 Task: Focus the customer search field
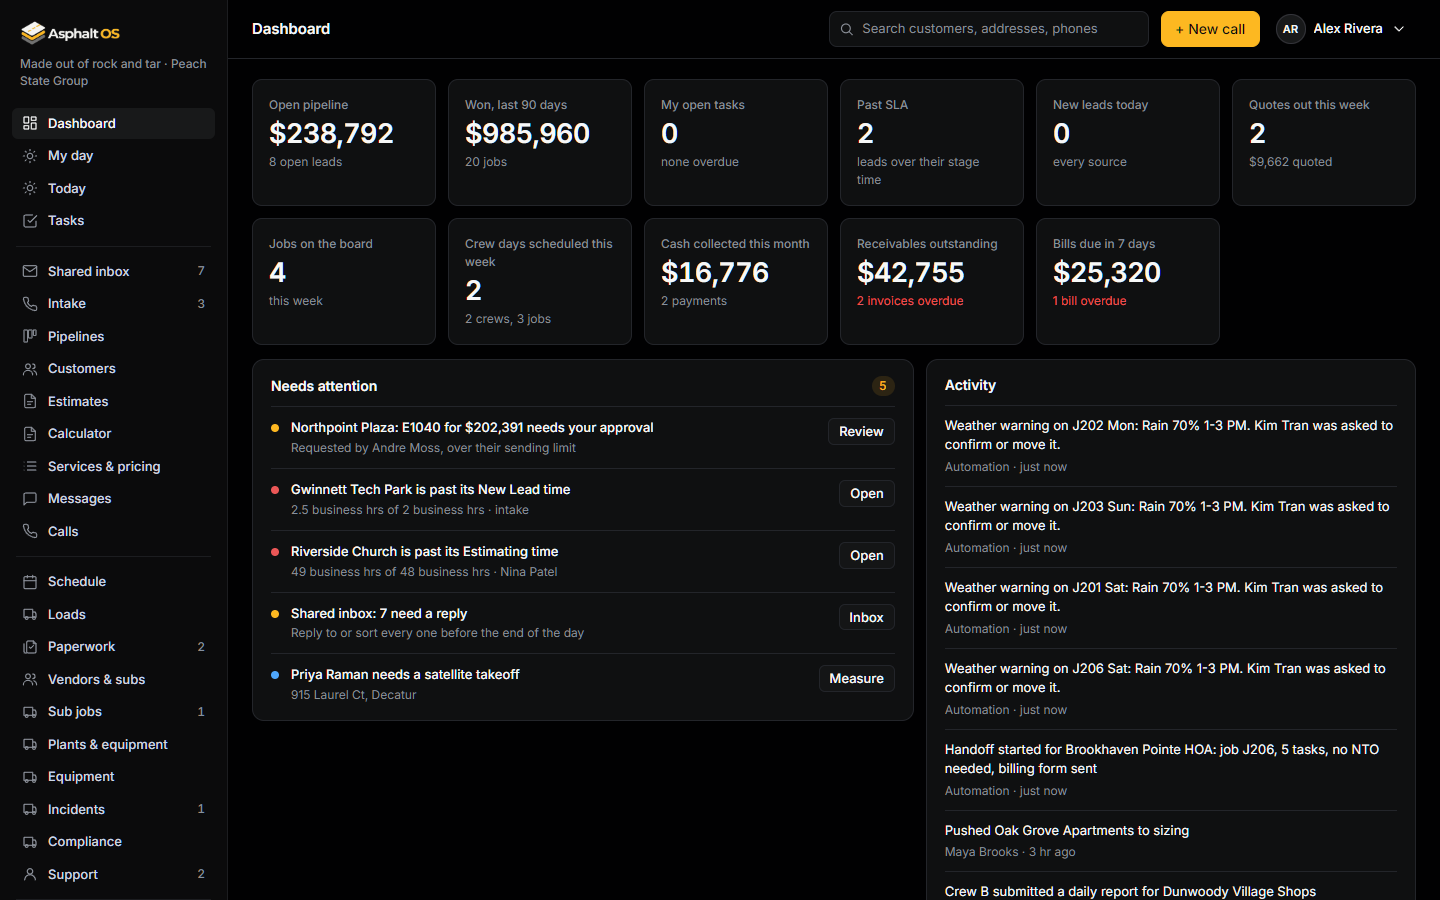tap(988, 29)
